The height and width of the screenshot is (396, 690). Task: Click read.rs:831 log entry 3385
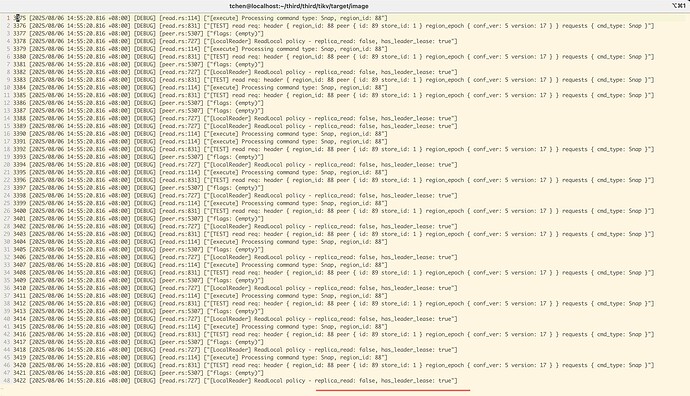tap(334, 95)
